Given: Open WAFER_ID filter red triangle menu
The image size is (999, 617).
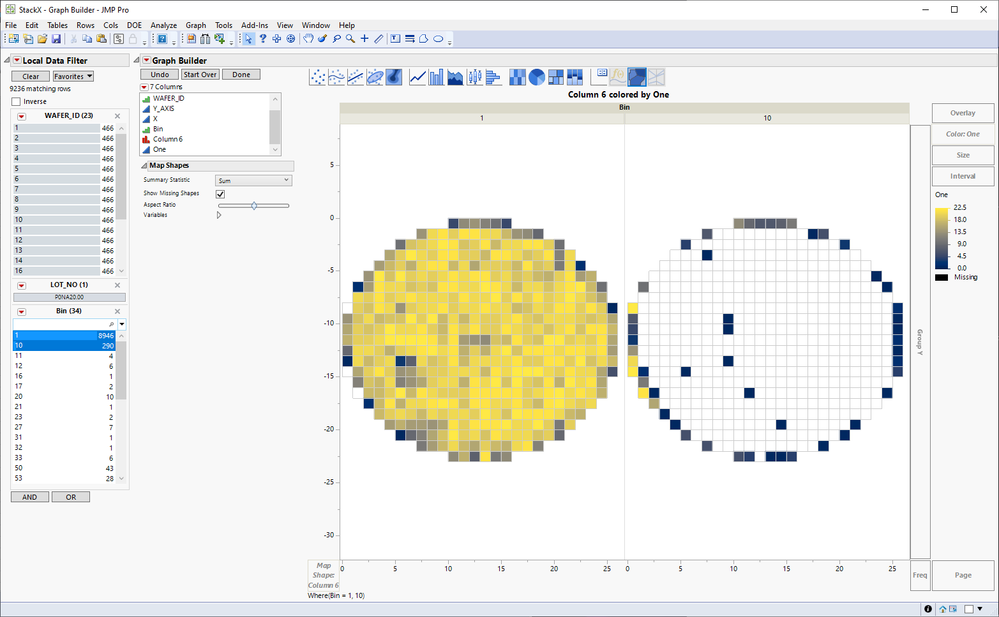Looking at the screenshot, I should pos(21,116).
